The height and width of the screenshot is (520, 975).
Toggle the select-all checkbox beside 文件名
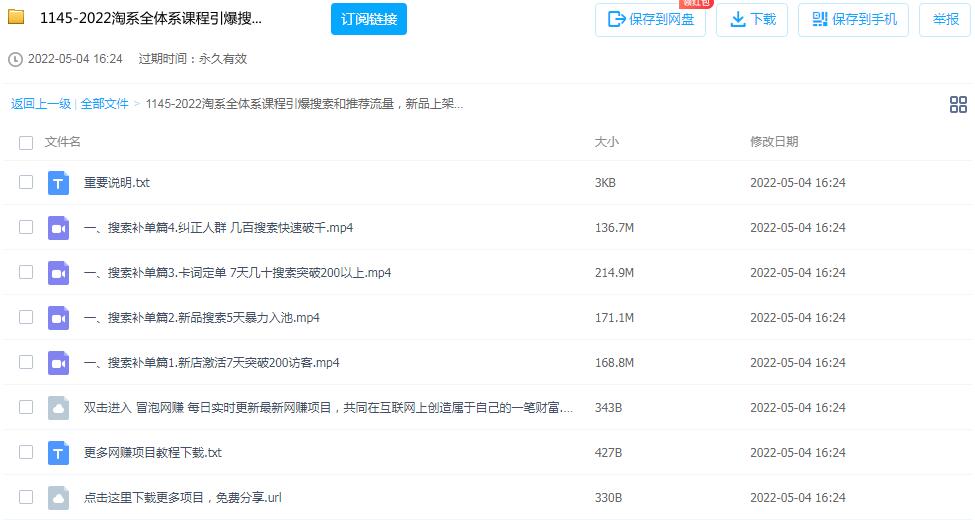(x=26, y=143)
